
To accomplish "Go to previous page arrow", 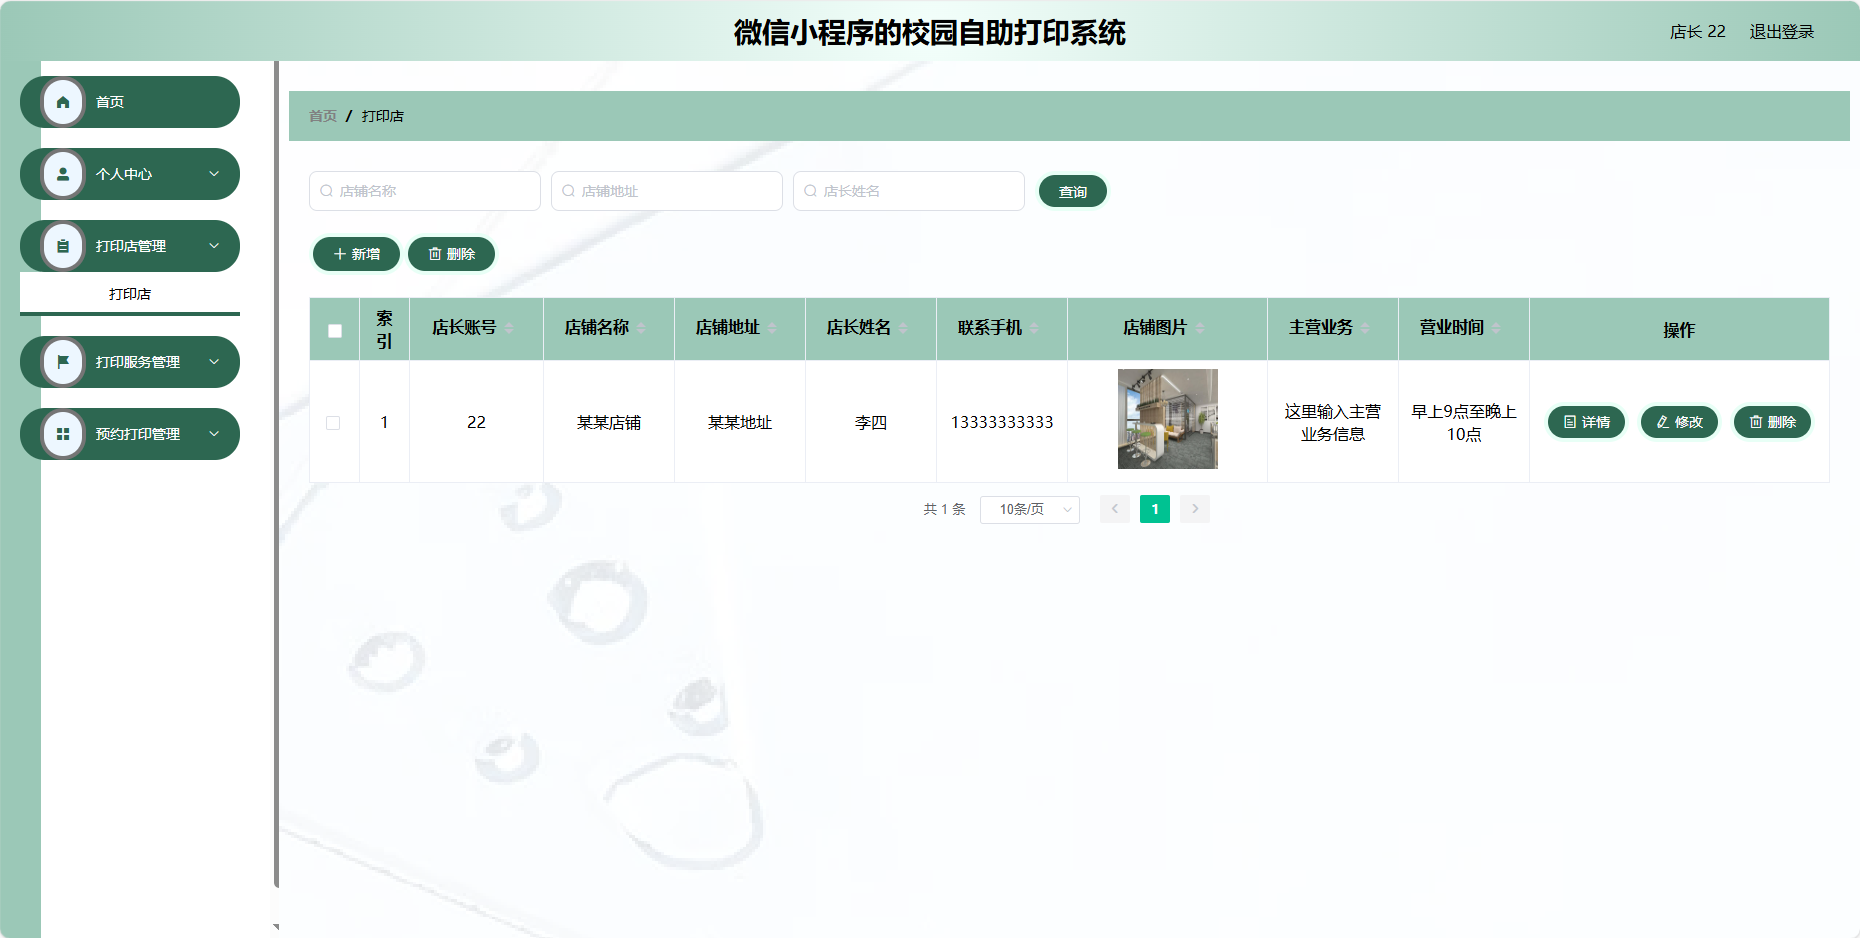I will coord(1115,509).
